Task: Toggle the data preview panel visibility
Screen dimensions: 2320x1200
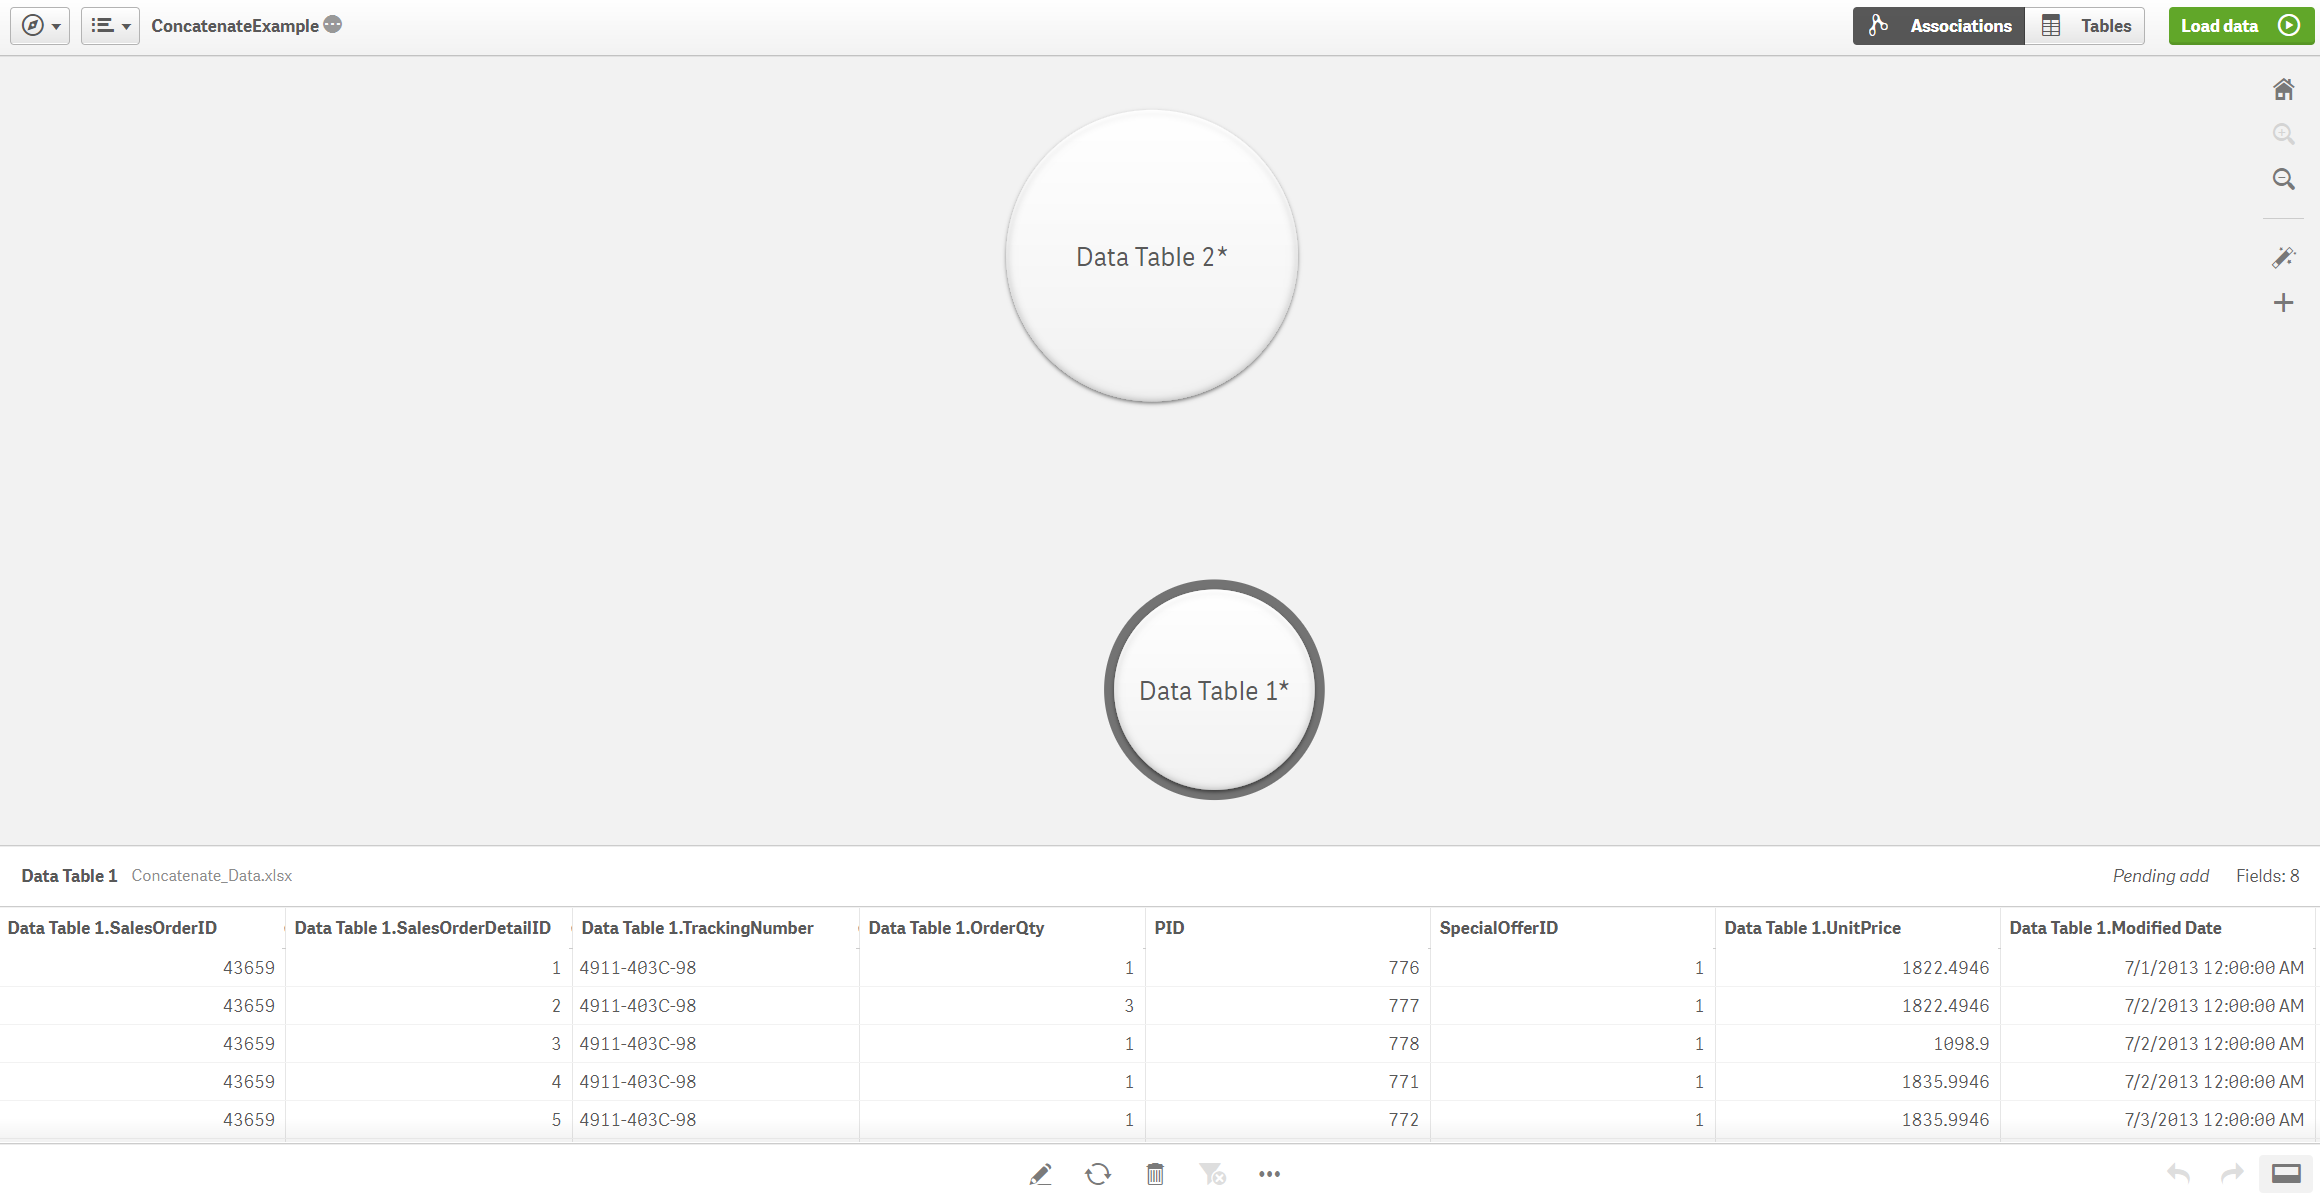Action: click(x=2286, y=1174)
